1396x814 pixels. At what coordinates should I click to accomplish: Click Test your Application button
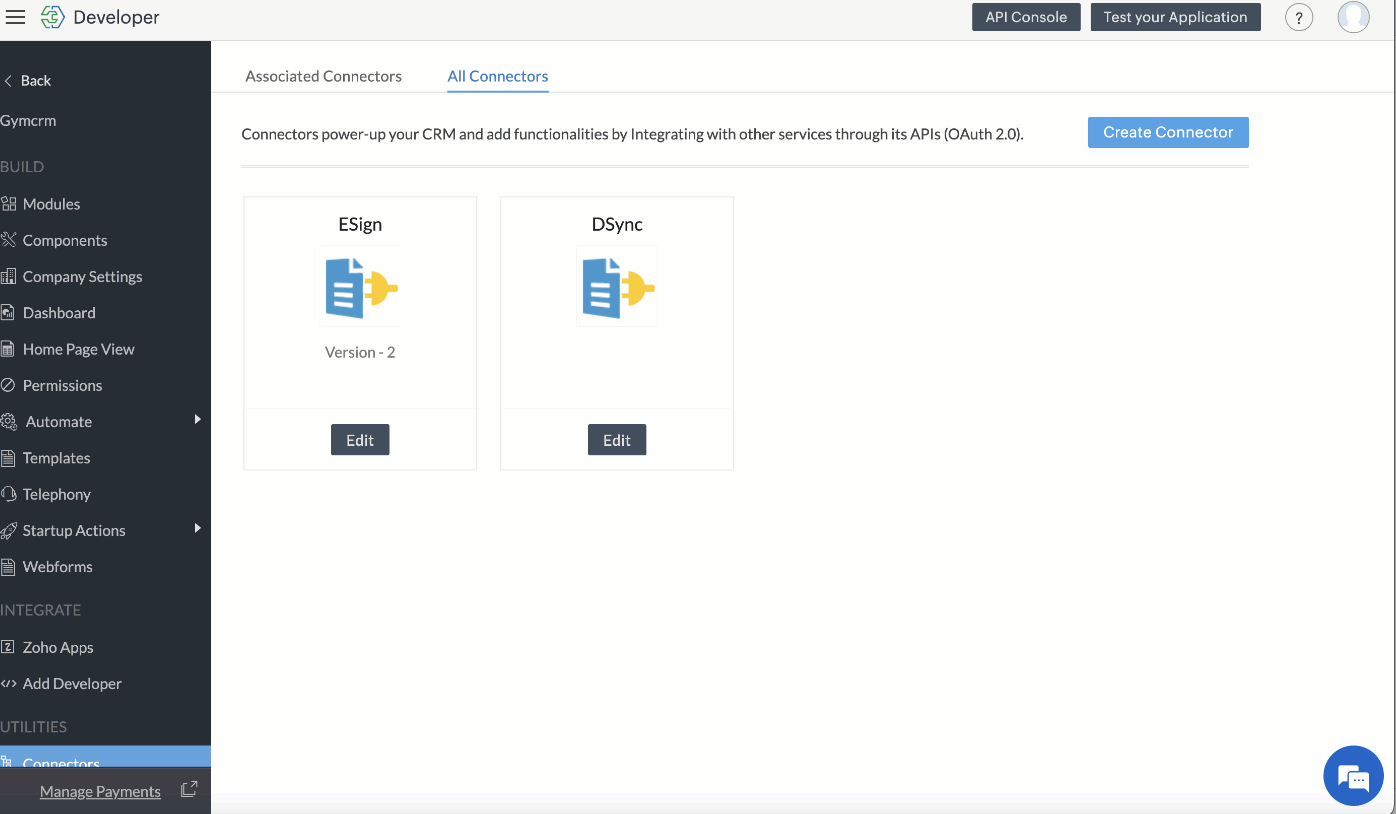click(1175, 17)
